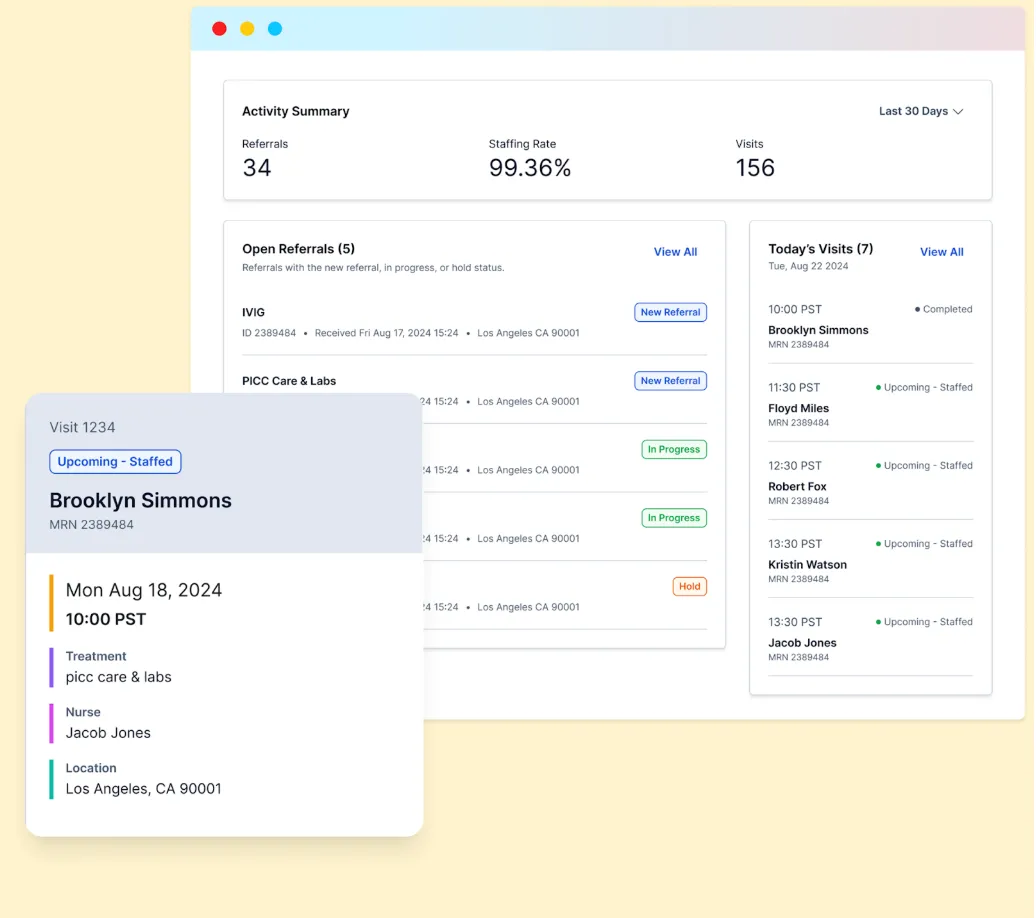
Task: Click the Mon Aug 18, 2024 date
Action: click(143, 590)
